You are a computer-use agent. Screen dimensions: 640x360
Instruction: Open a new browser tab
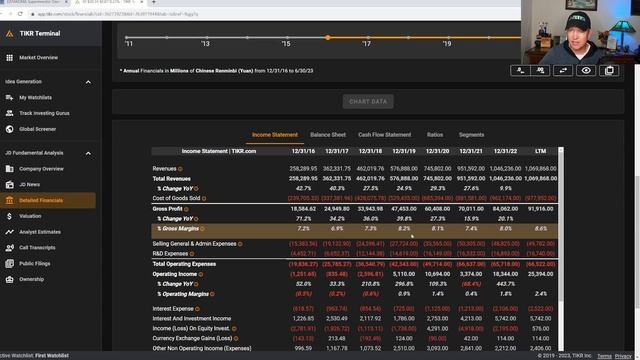pos(154,2)
